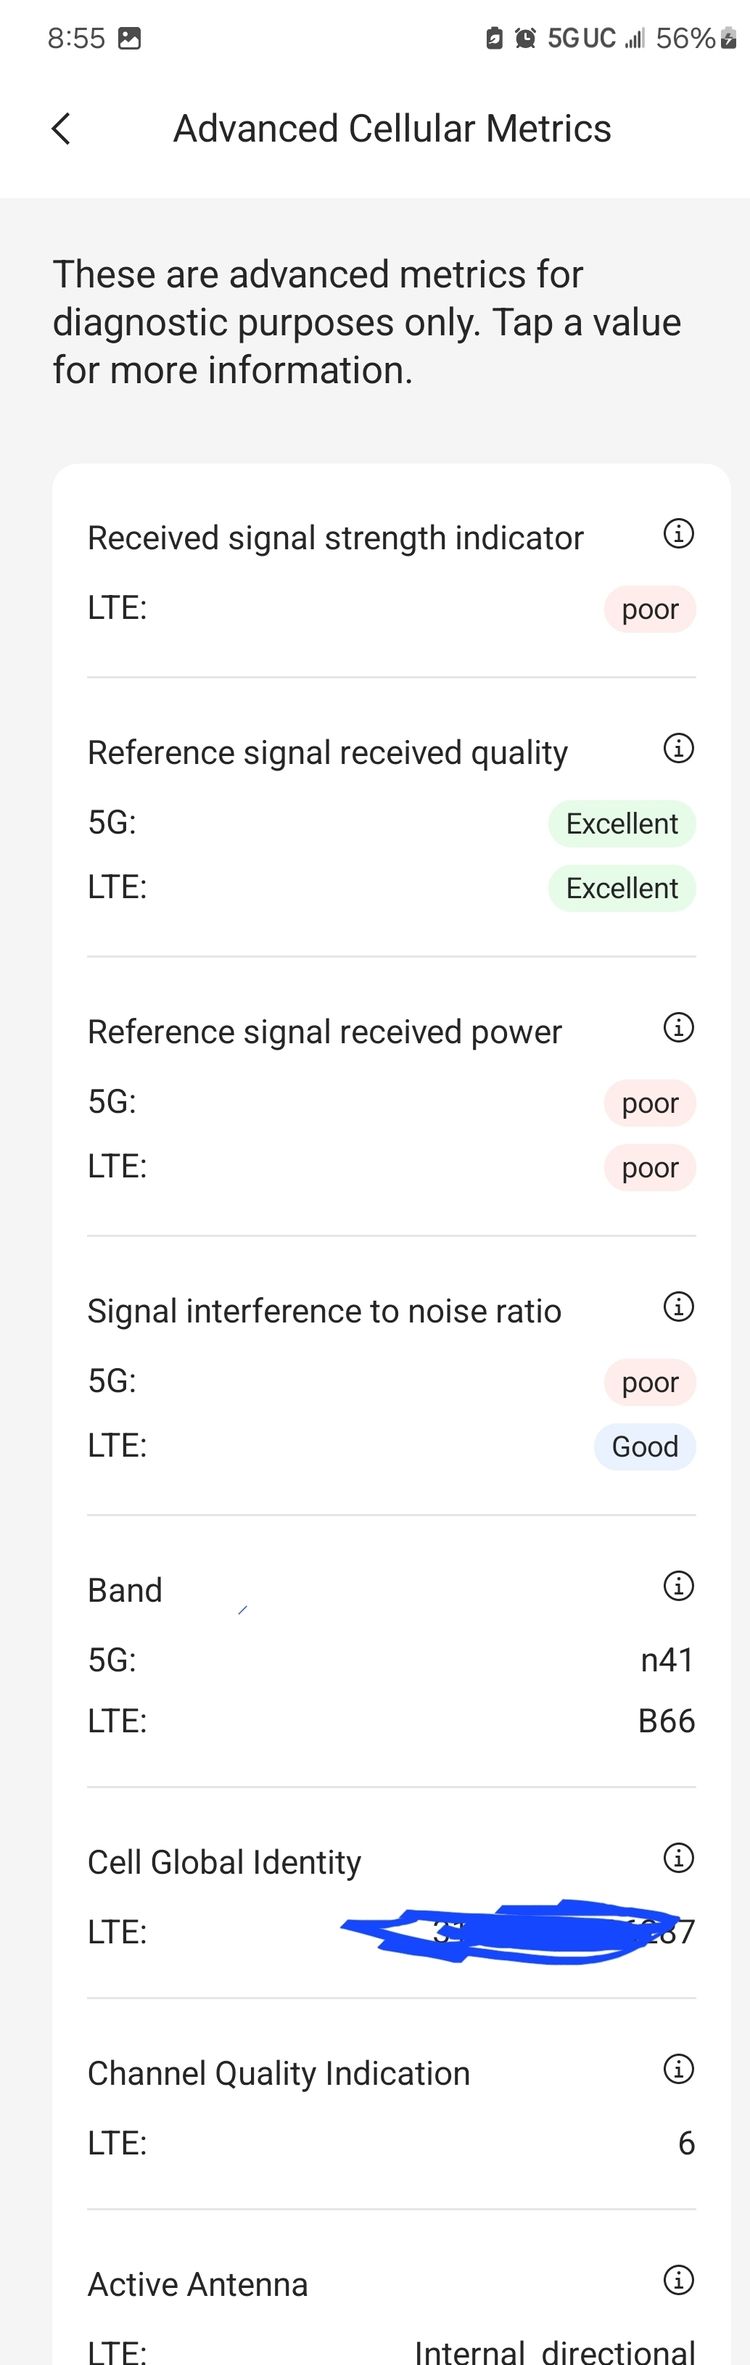Tap the battery percentage in status bar

coord(685,38)
